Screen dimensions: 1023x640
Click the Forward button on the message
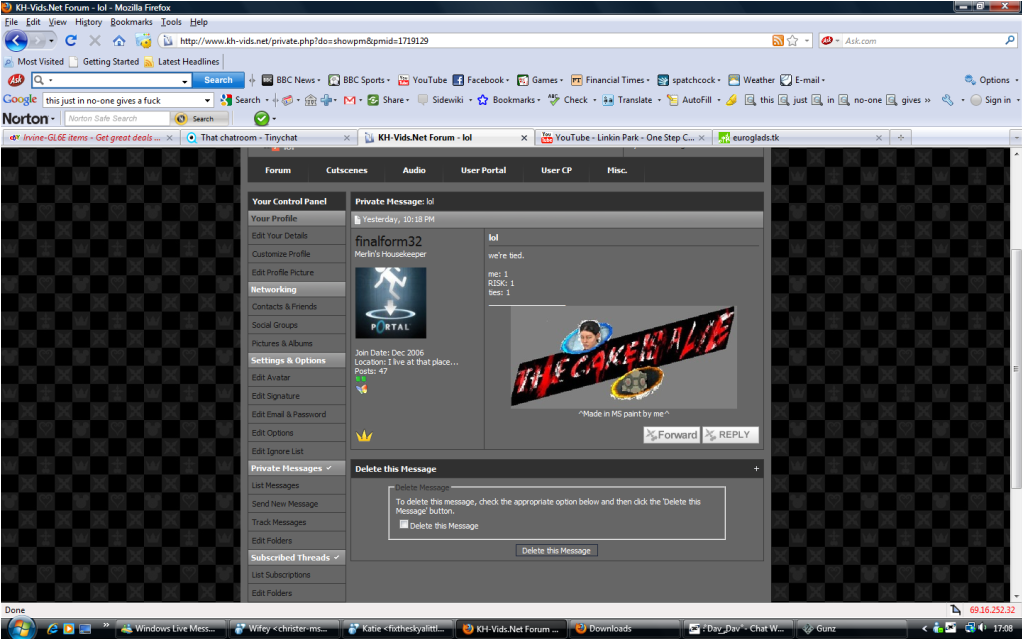click(671, 434)
